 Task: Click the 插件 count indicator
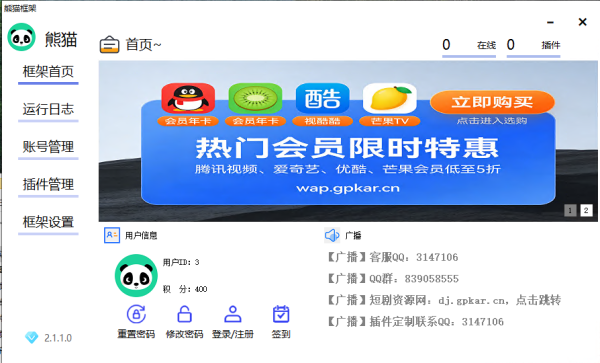pyautogui.click(x=533, y=46)
